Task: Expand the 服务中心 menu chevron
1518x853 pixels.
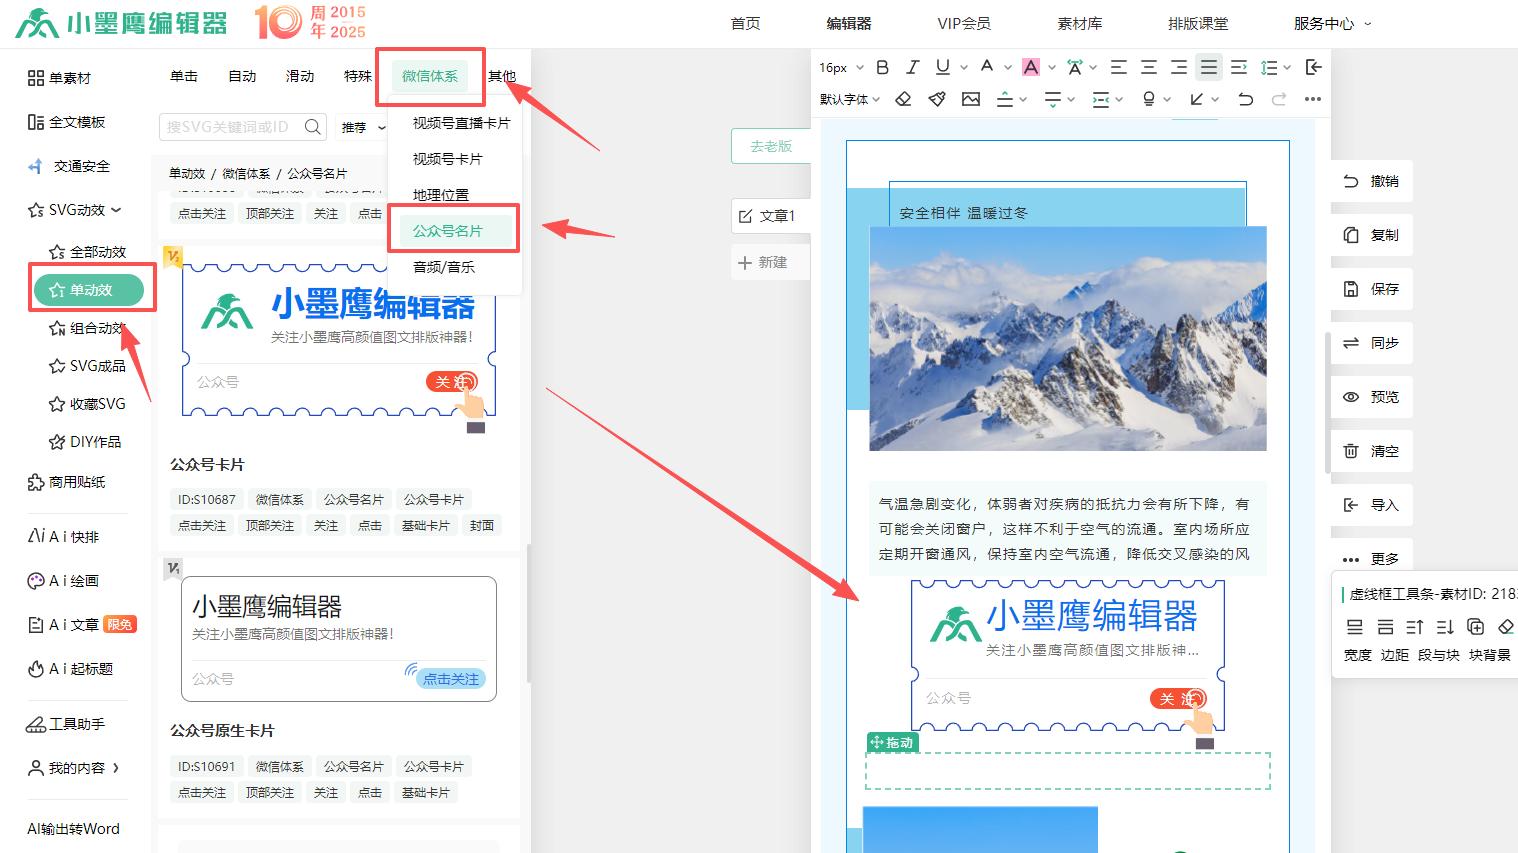Action: pos(1367,23)
